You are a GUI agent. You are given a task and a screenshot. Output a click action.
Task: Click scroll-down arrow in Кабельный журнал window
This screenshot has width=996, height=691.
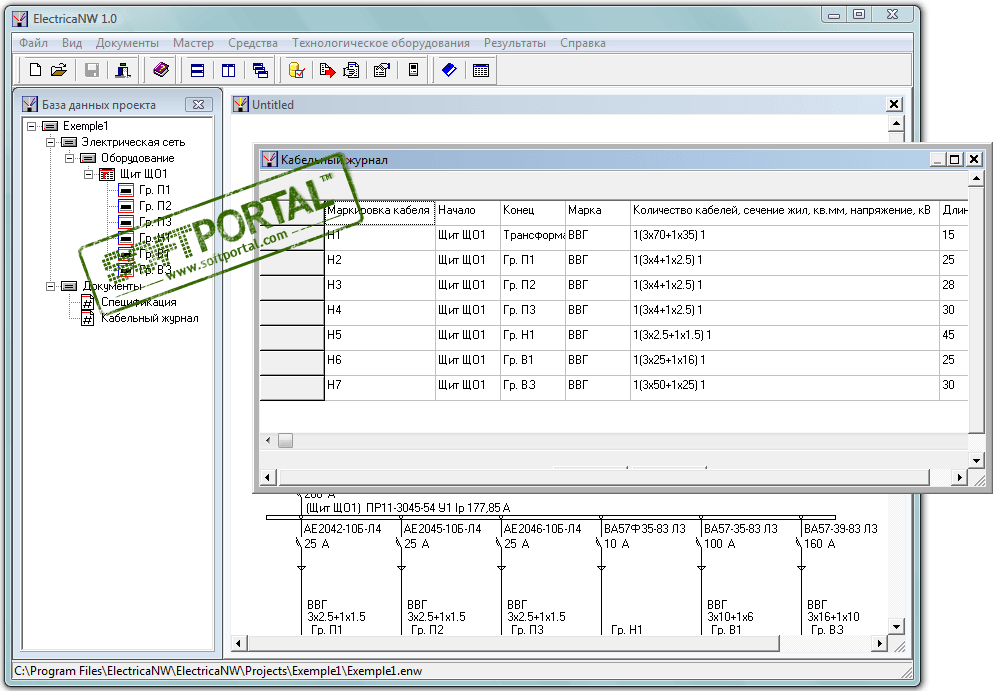[976, 460]
